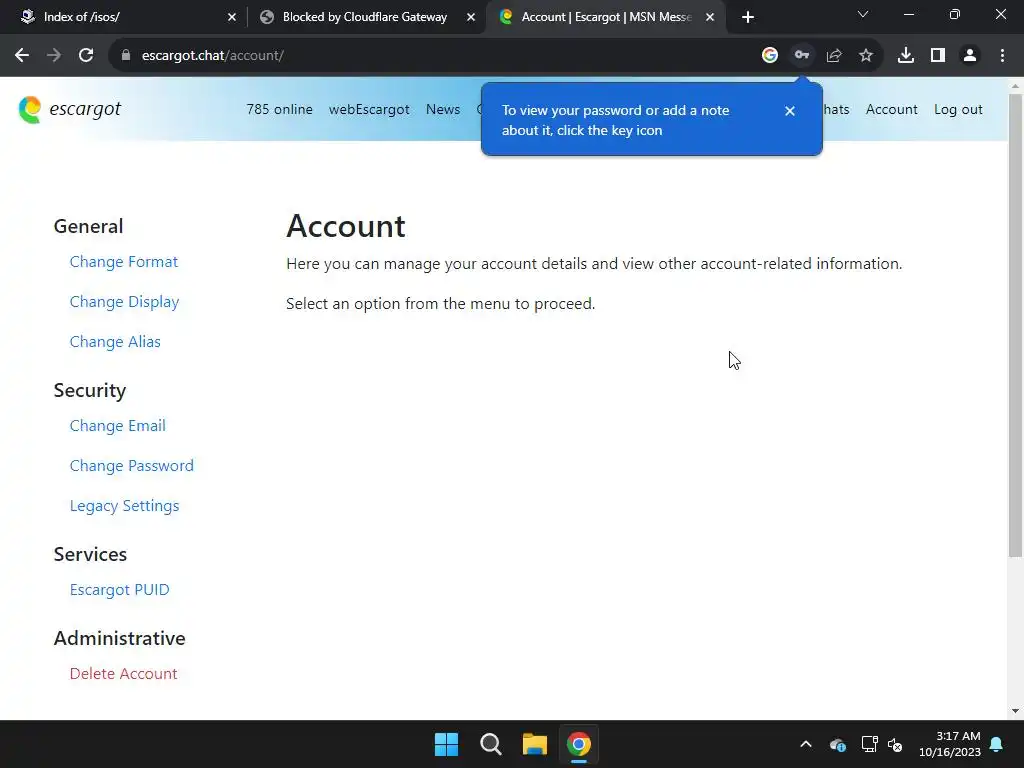
Task: Go back with the browser back arrow
Action: tap(22, 56)
